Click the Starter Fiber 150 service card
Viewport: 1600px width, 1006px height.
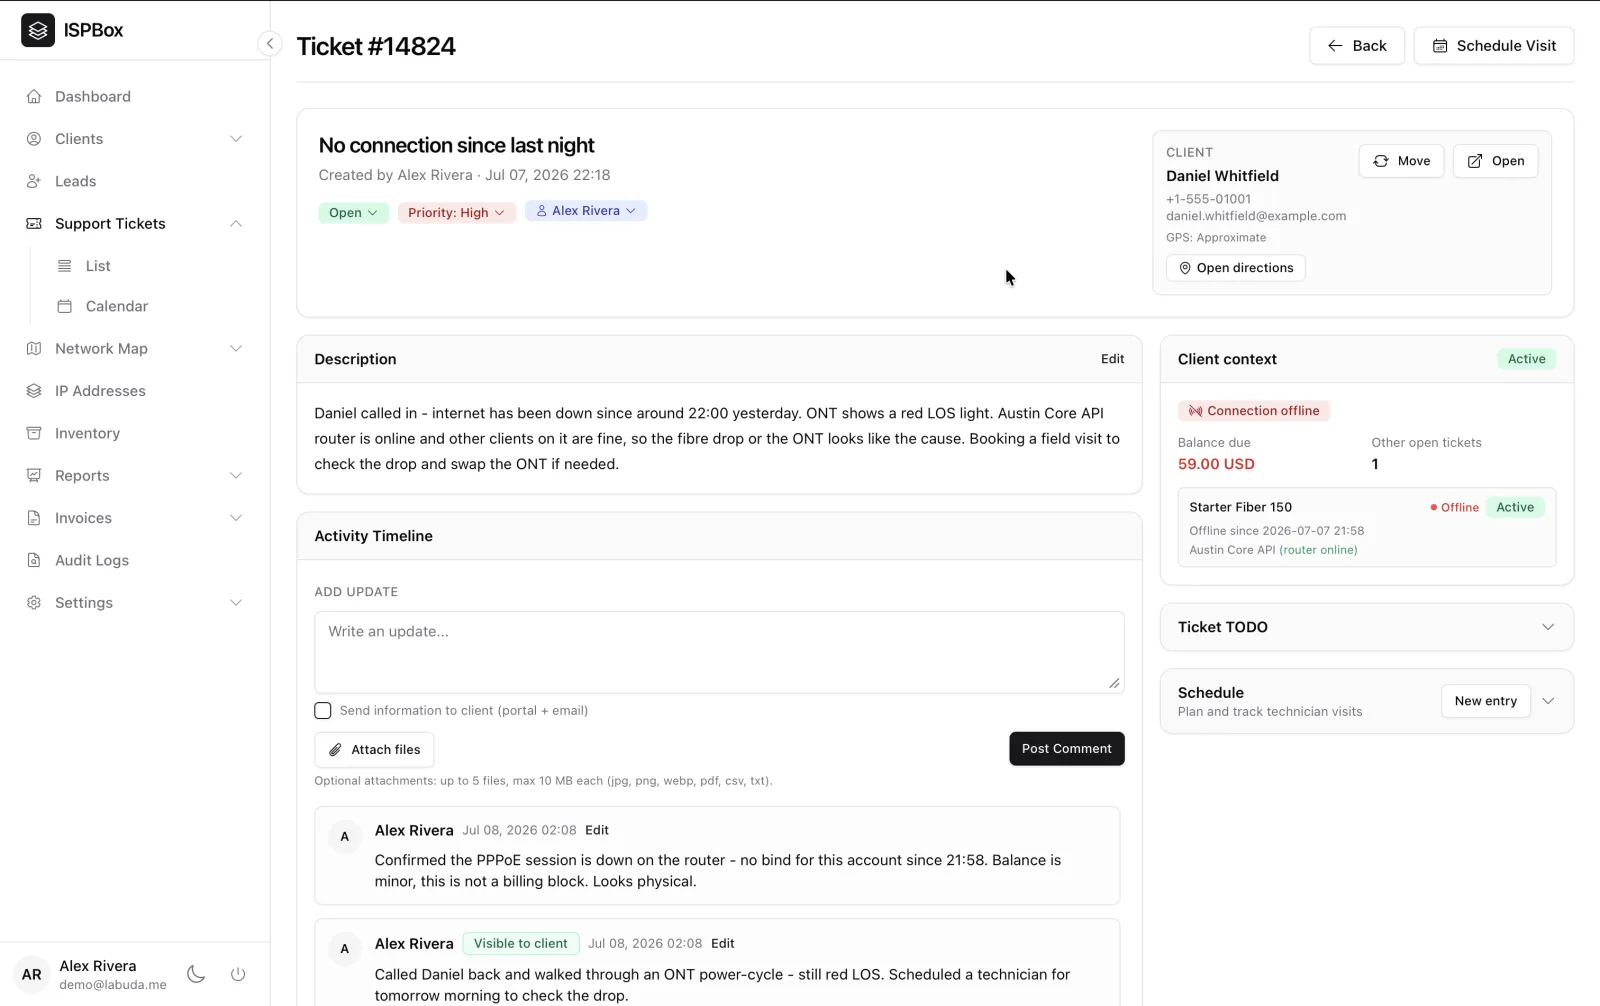pyautogui.click(x=1366, y=527)
